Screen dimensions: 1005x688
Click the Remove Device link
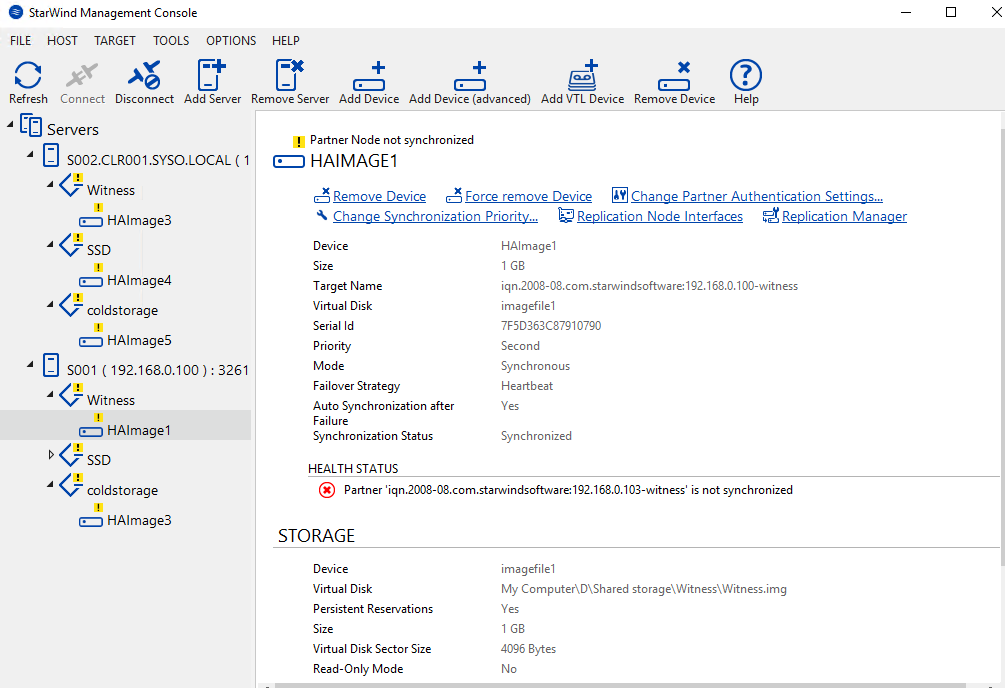(379, 196)
